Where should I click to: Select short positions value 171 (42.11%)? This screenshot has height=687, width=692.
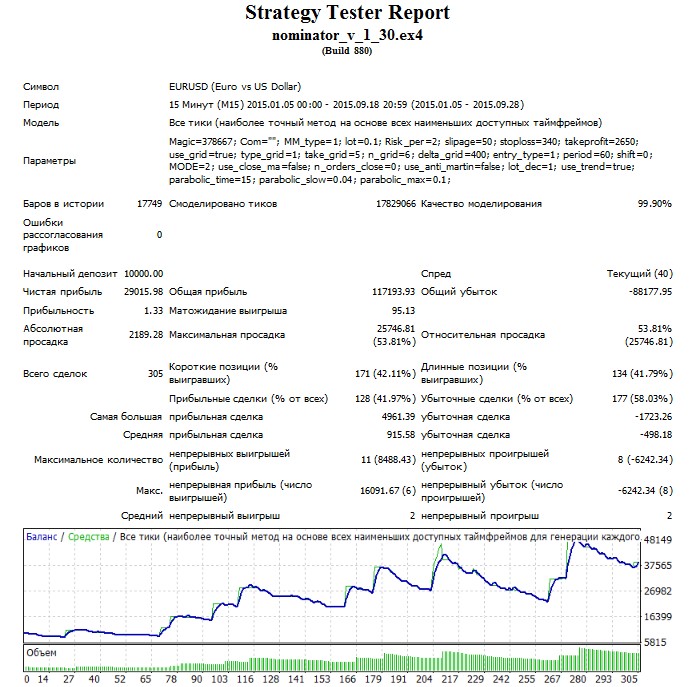click(x=385, y=374)
